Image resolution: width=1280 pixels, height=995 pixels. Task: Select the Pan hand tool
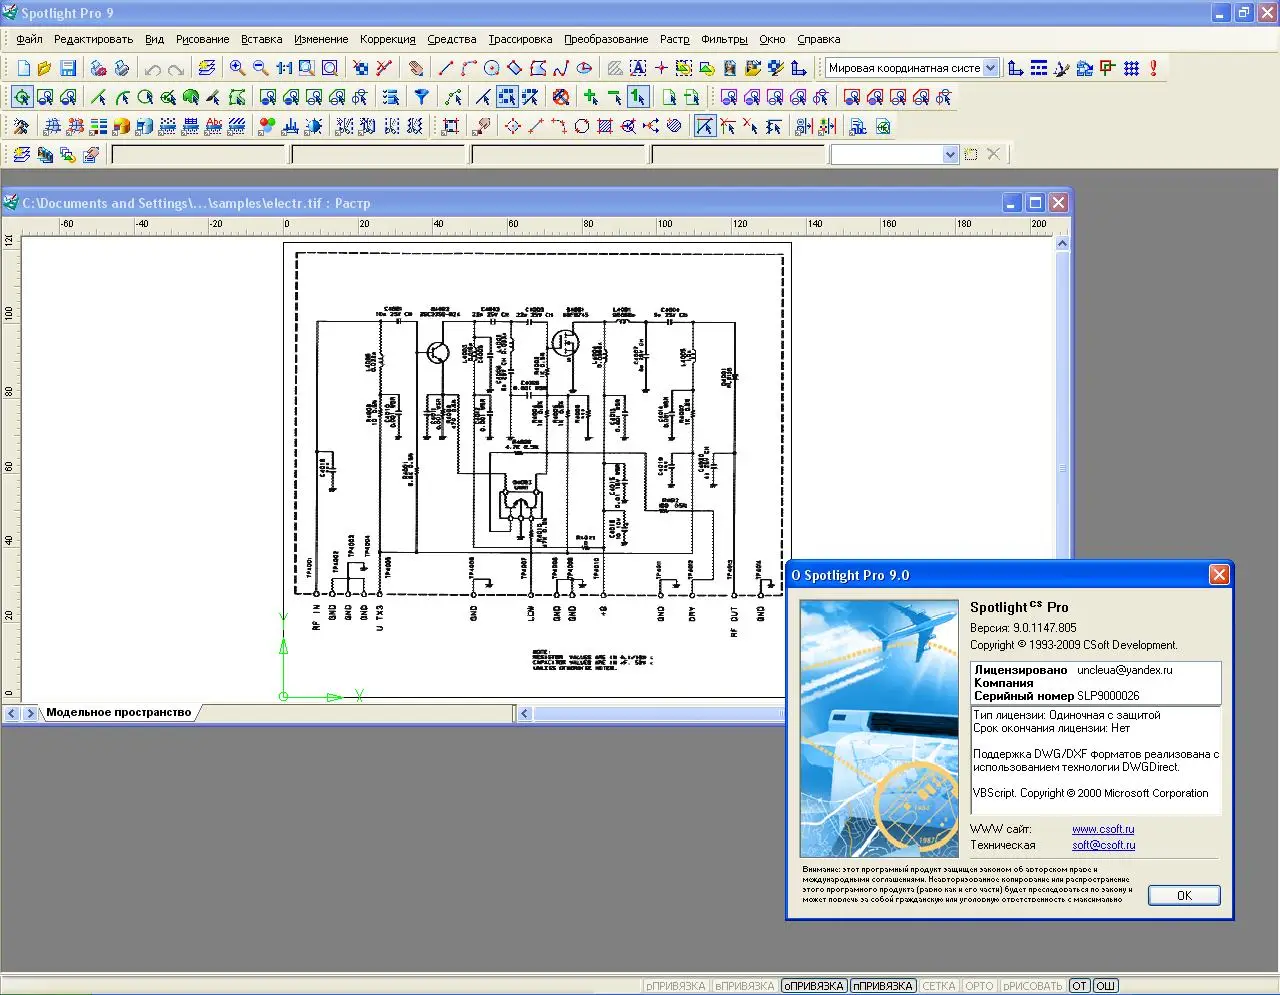(416, 68)
